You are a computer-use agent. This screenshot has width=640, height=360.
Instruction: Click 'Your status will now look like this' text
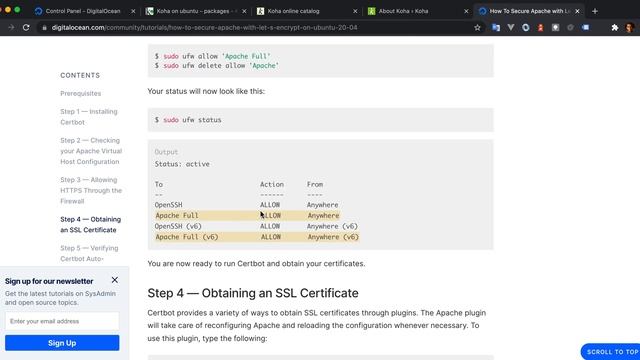tap(206, 91)
